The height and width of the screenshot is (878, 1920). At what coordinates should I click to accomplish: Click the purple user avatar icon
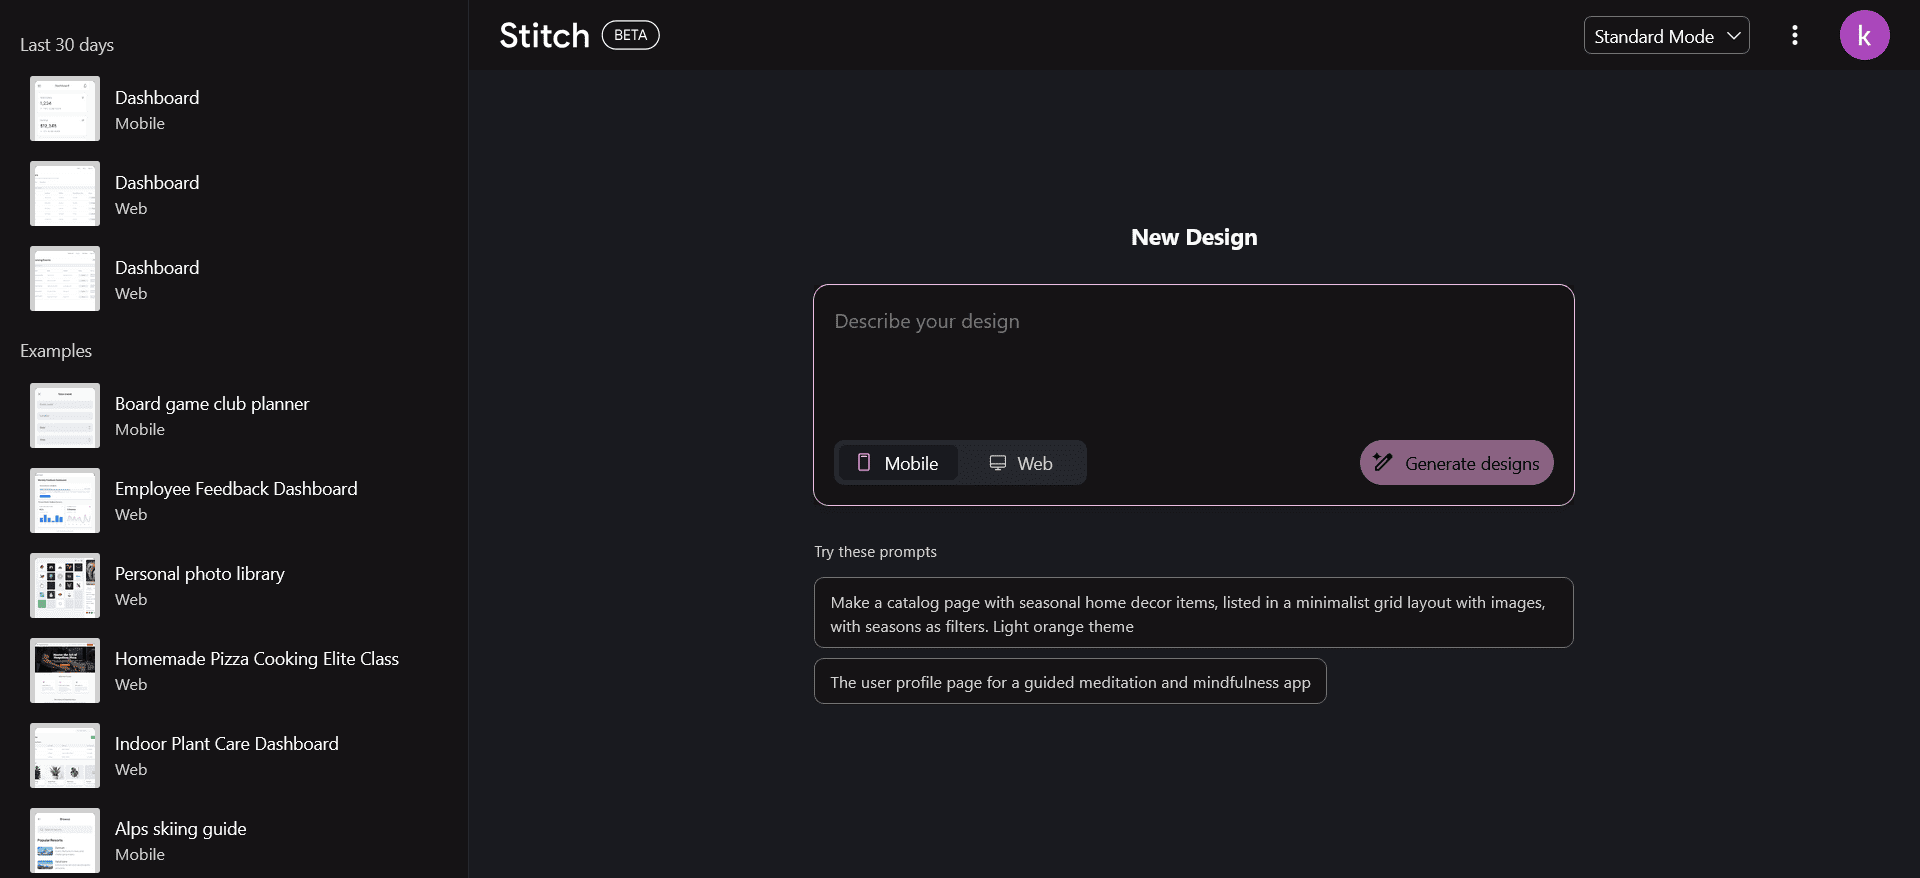[x=1864, y=36]
